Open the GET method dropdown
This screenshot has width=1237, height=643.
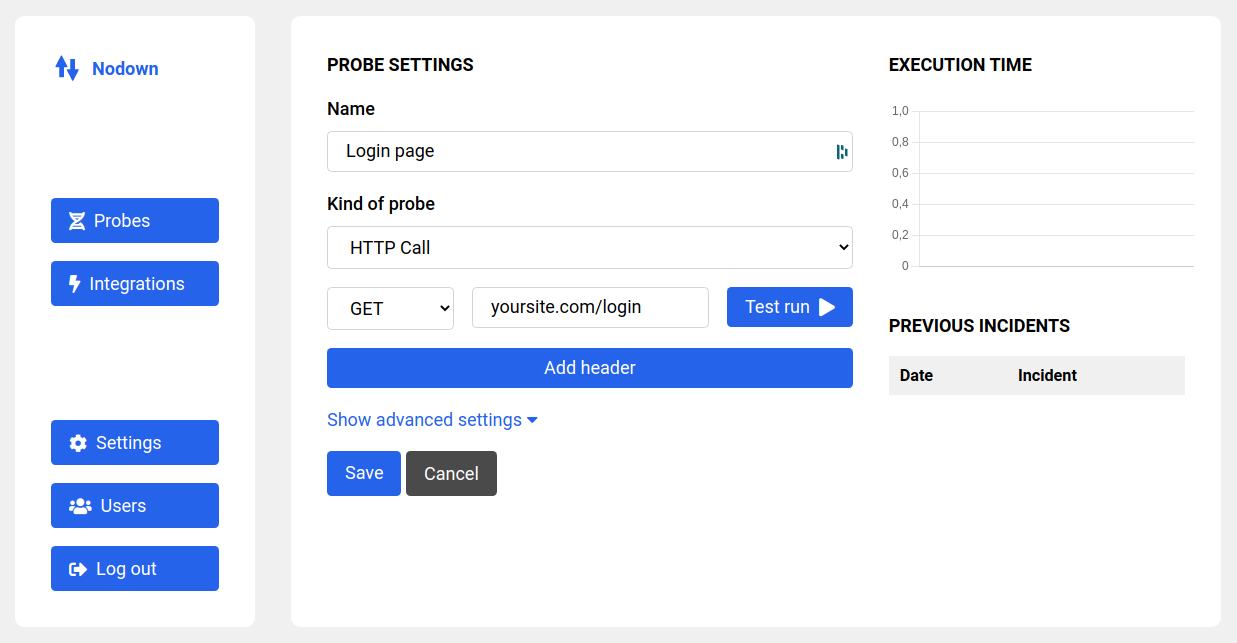coord(390,308)
